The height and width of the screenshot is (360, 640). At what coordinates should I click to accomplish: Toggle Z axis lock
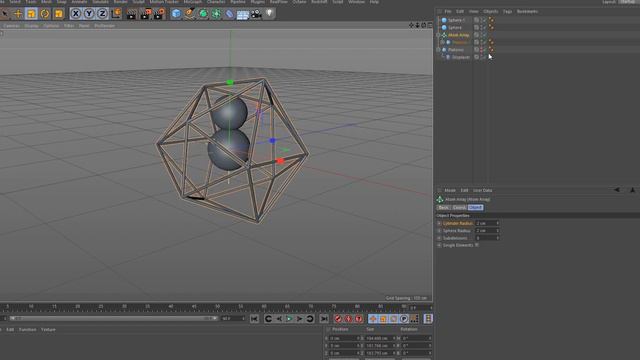pos(102,14)
